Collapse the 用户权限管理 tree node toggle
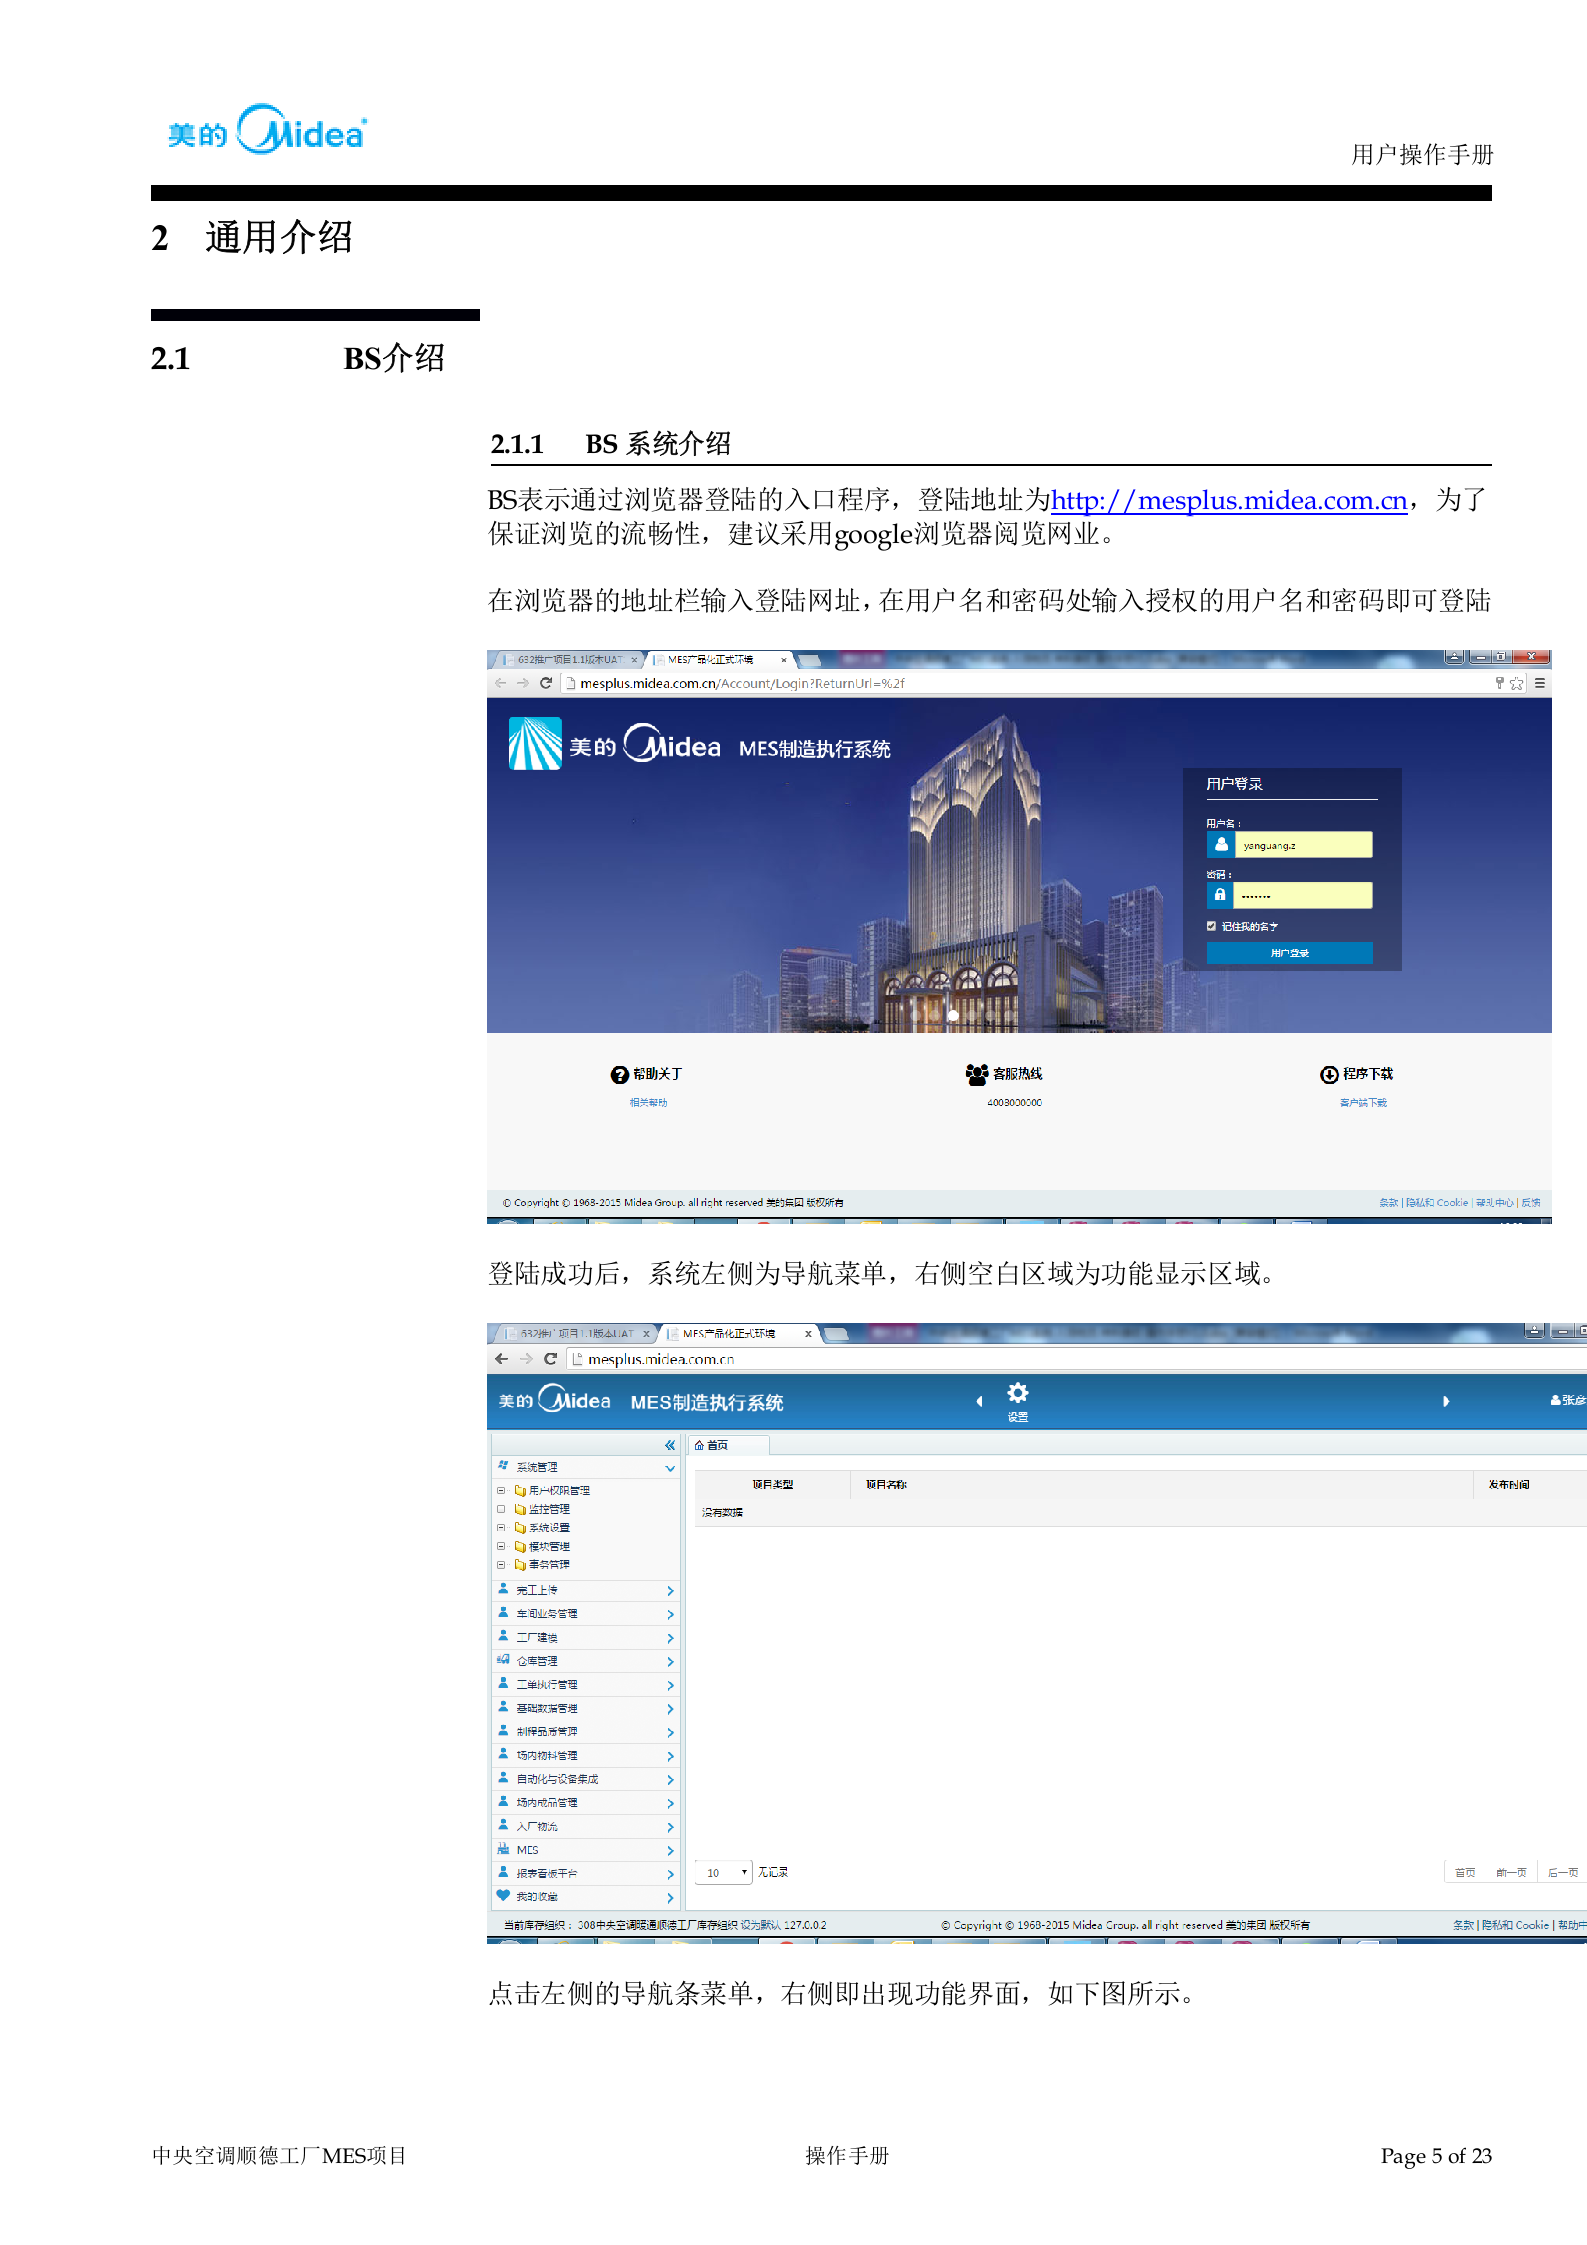Image resolution: width=1587 pixels, height=2245 pixels. point(501,1490)
